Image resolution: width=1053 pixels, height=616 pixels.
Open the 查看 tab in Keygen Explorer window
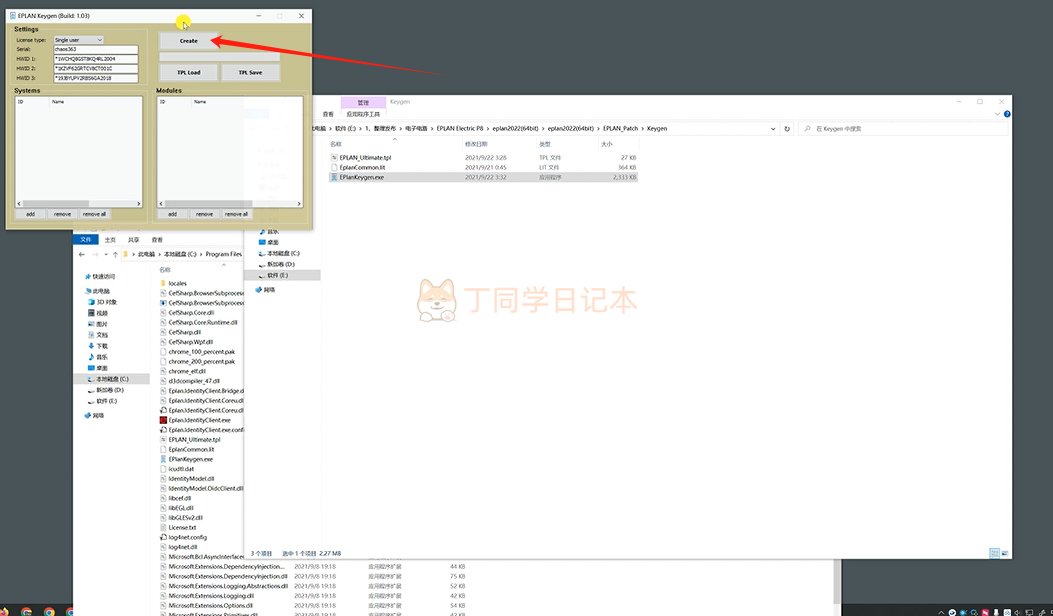tap(328, 115)
